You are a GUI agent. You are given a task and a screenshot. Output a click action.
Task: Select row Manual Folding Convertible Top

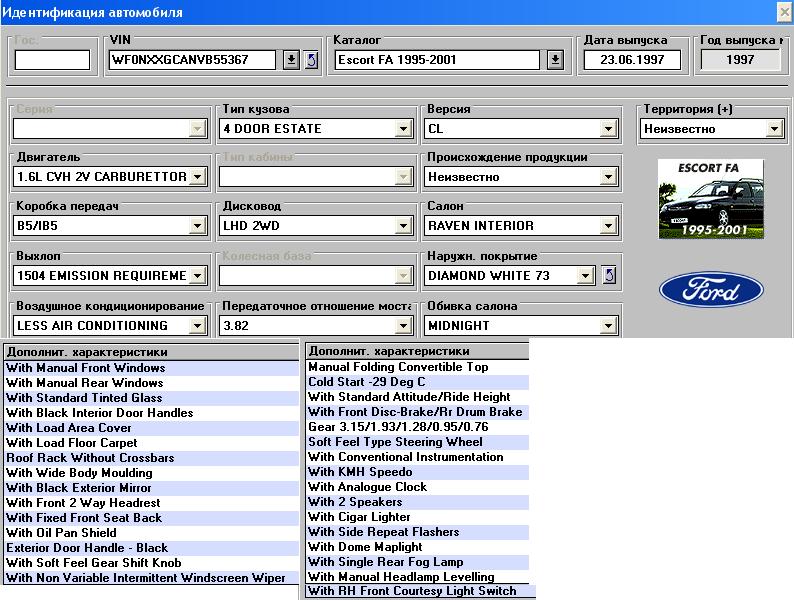coord(418,367)
